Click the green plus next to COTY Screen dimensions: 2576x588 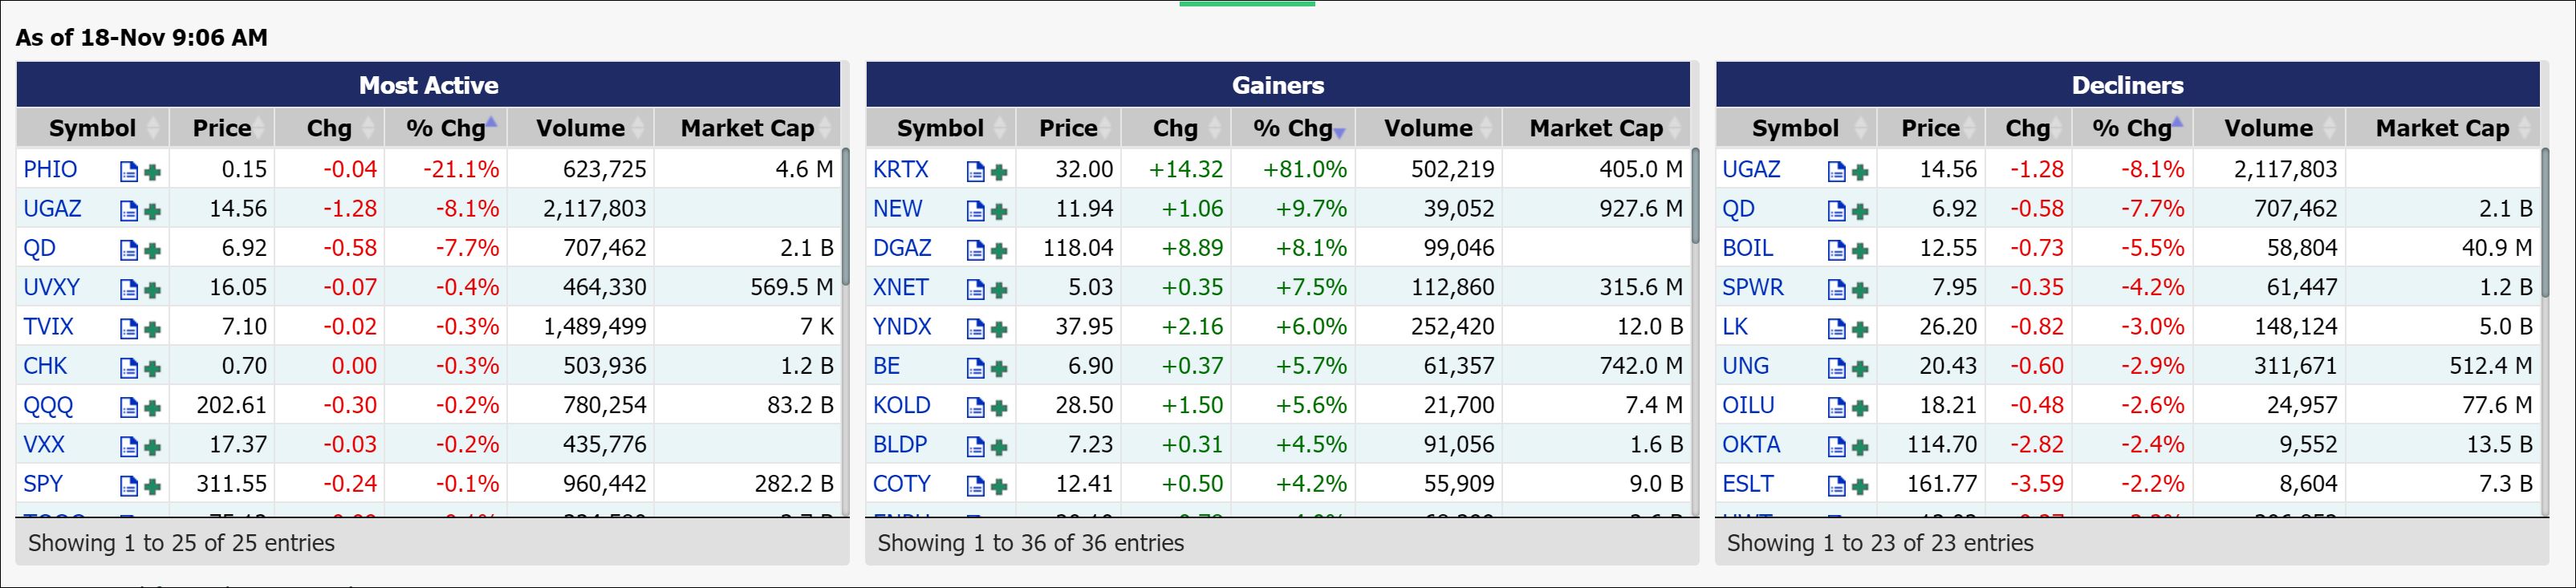(999, 486)
